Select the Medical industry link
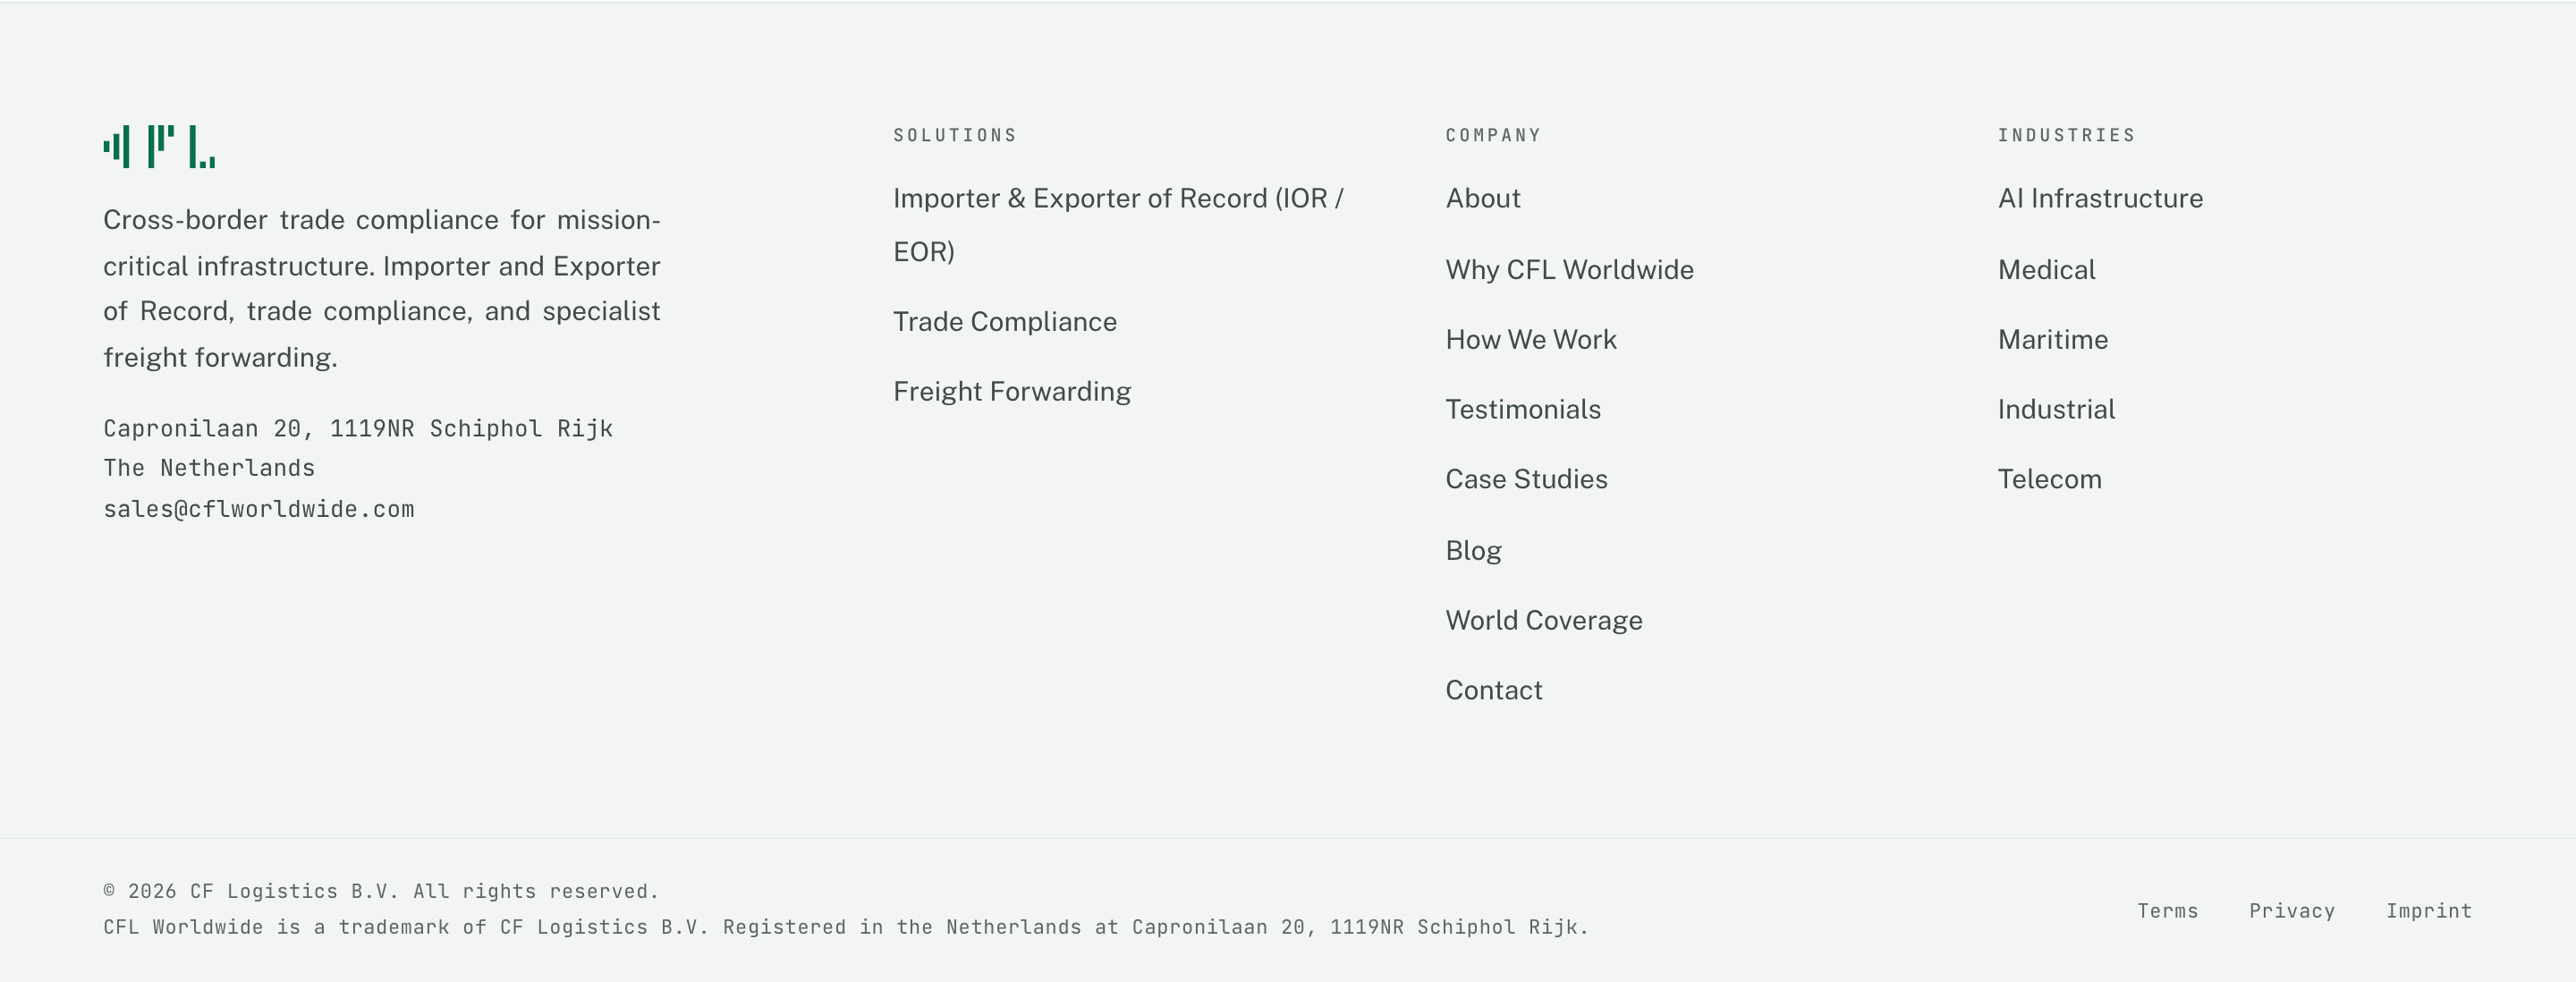The width and height of the screenshot is (2576, 982). pos(2046,270)
